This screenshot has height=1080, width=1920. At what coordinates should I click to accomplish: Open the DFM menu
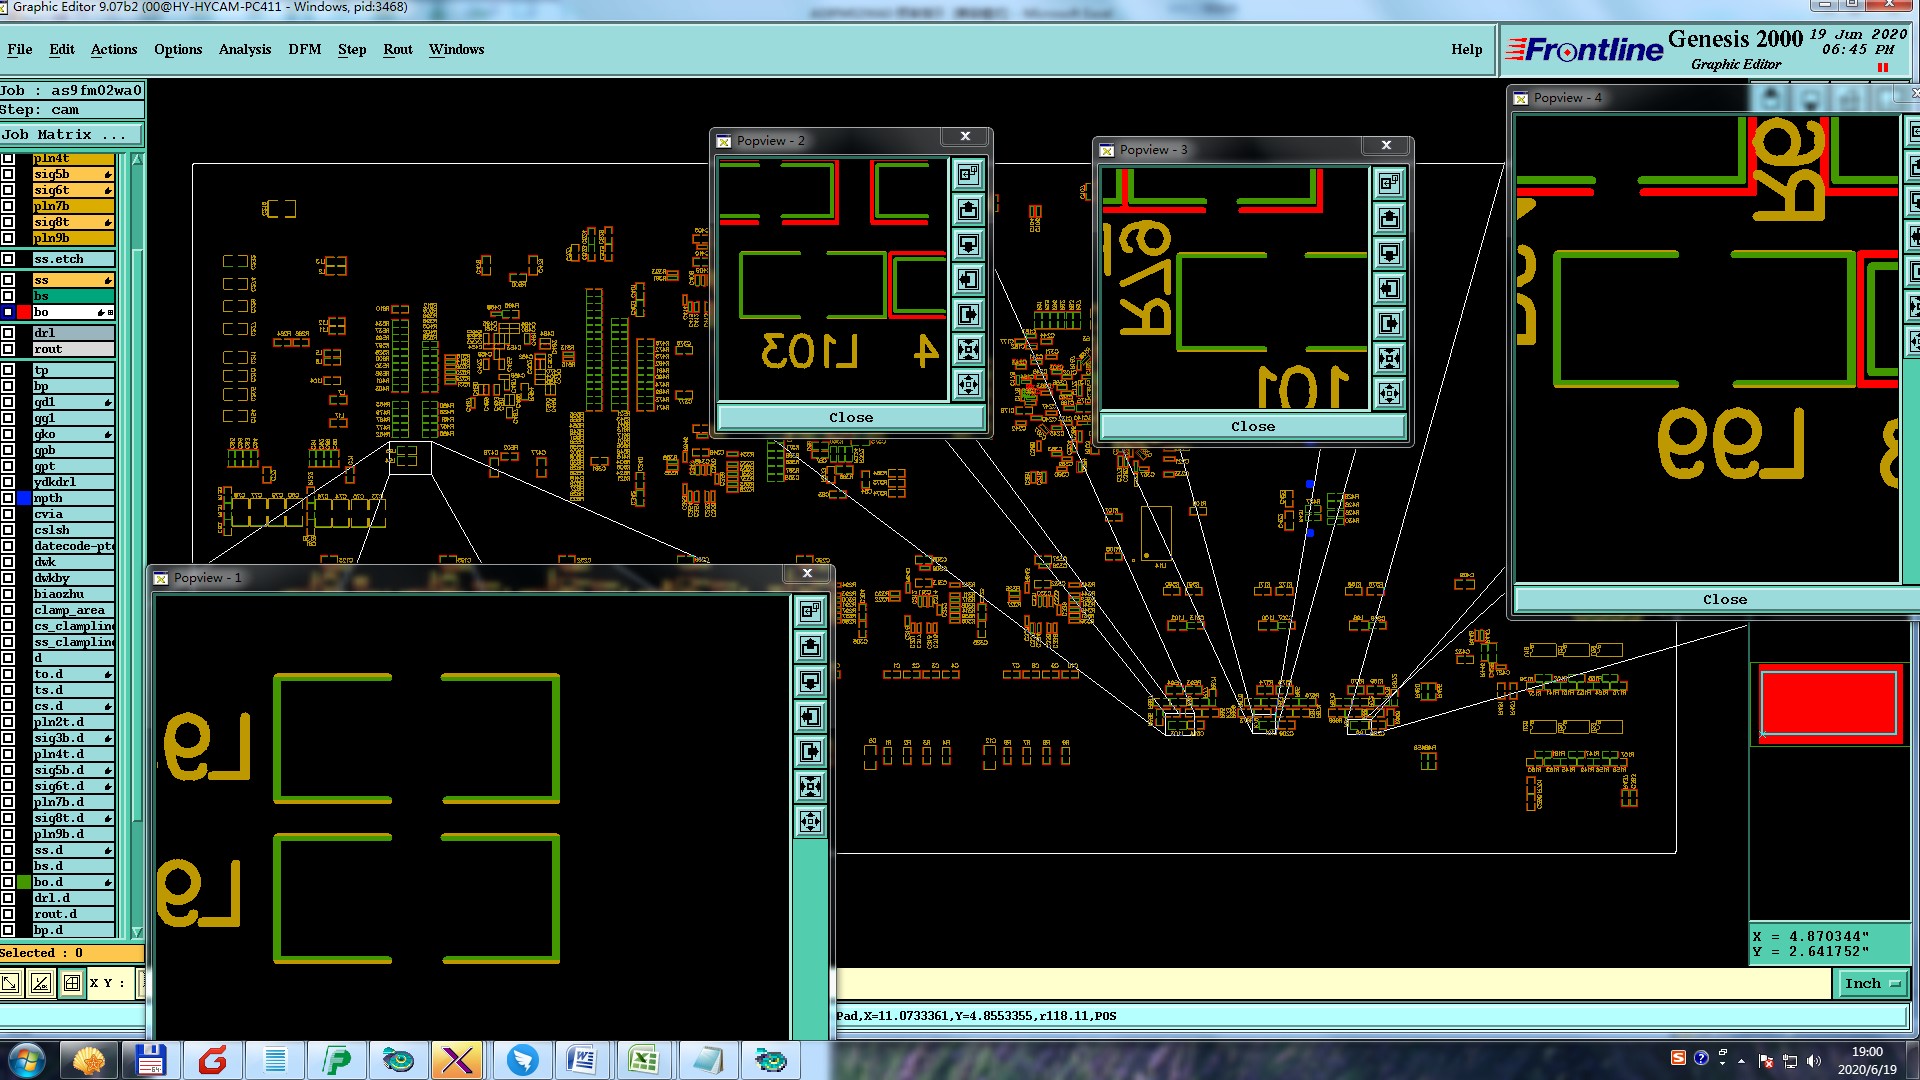(x=304, y=49)
